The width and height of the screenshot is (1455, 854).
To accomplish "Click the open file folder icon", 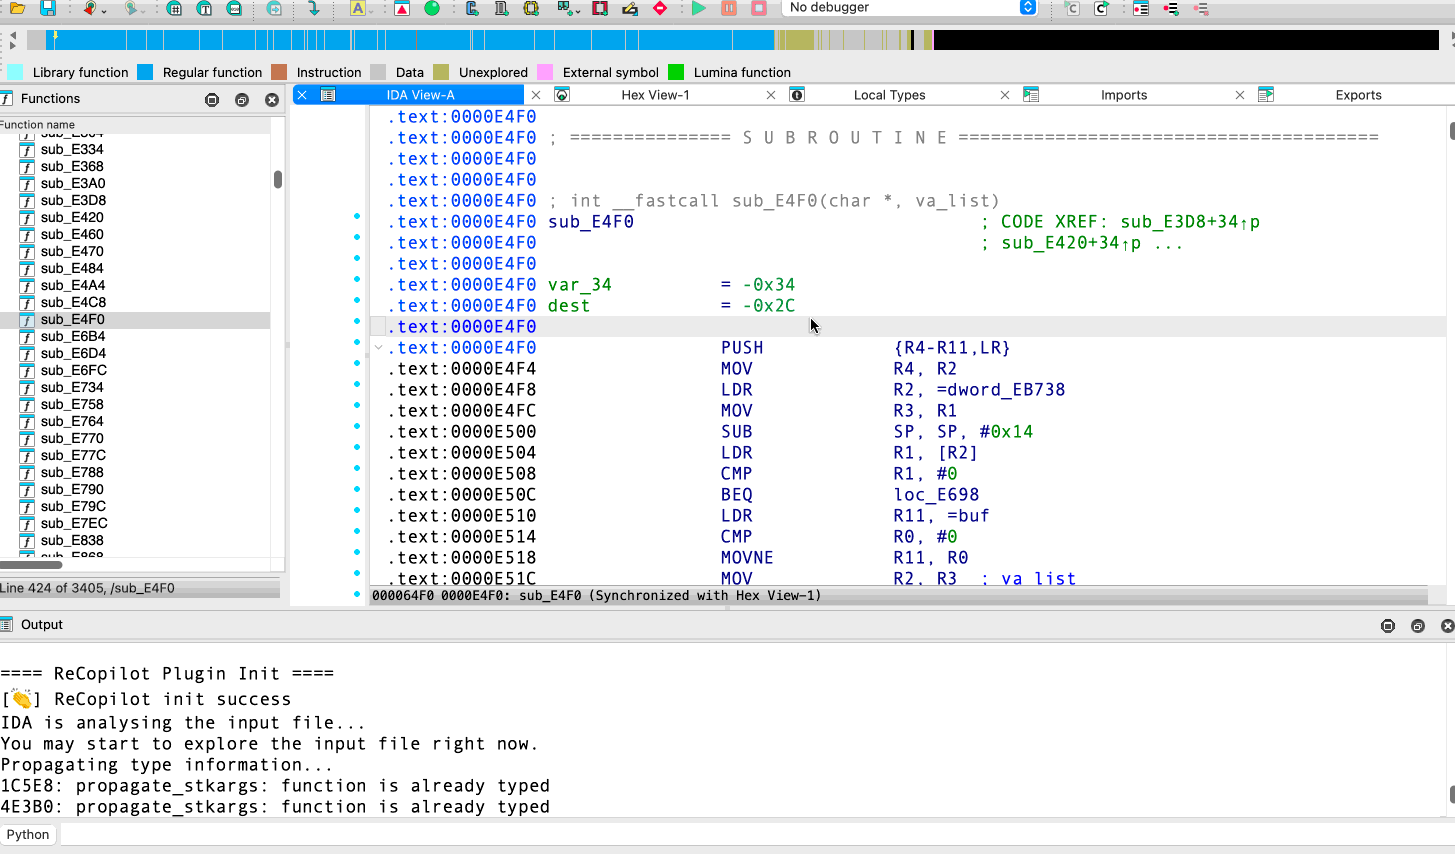I will (17, 8).
